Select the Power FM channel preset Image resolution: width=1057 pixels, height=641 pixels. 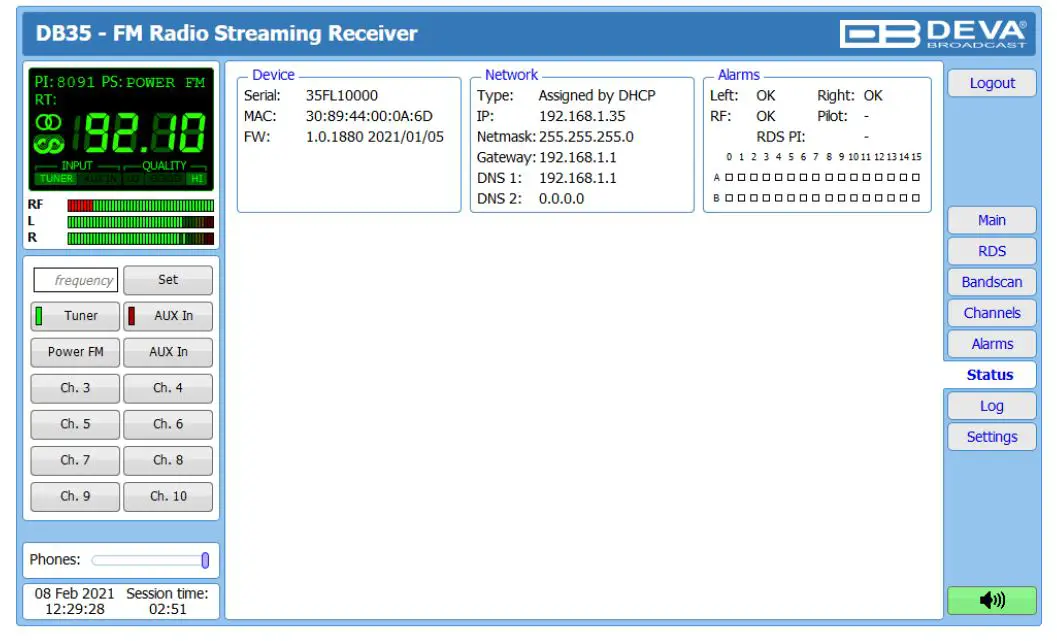[x=74, y=352]
